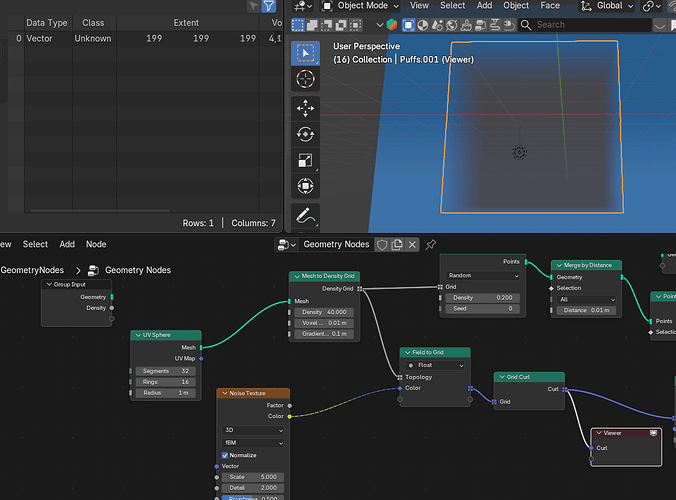Screen dimensions: 676x500
Task: Collapse the Viewer node
Action: click(599, 433)
